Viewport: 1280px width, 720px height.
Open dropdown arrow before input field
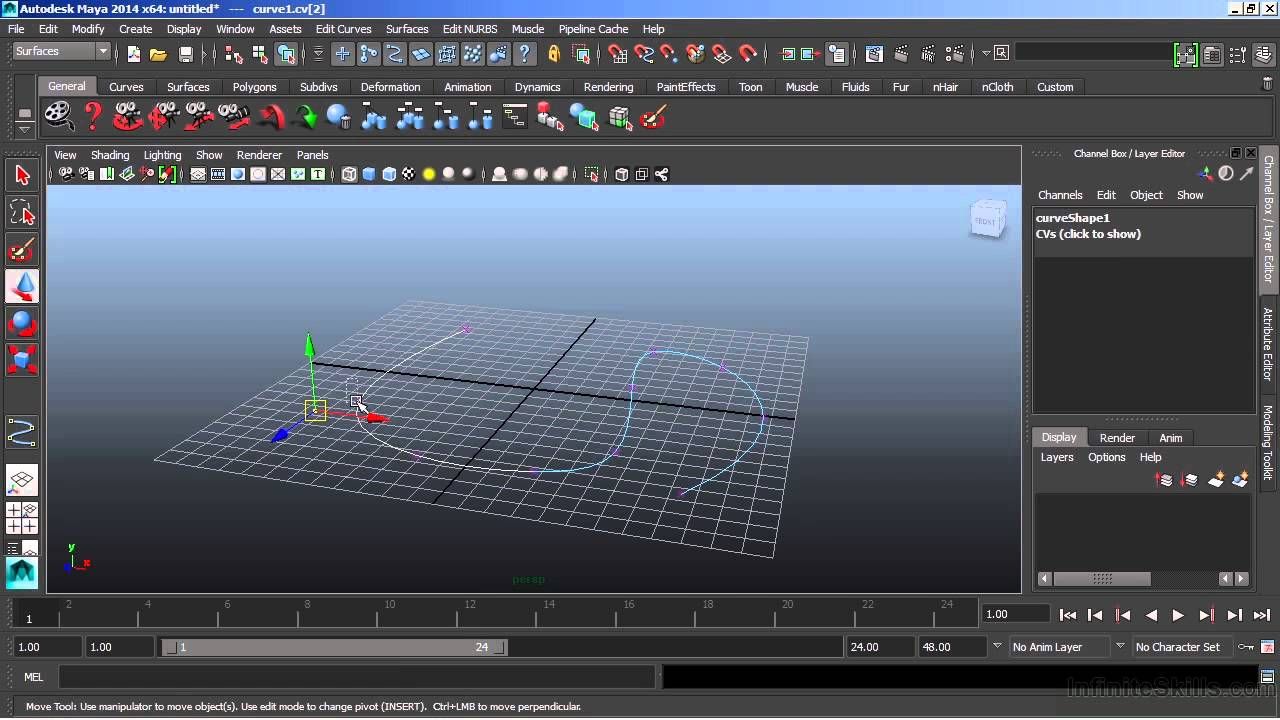pos(986,53)
